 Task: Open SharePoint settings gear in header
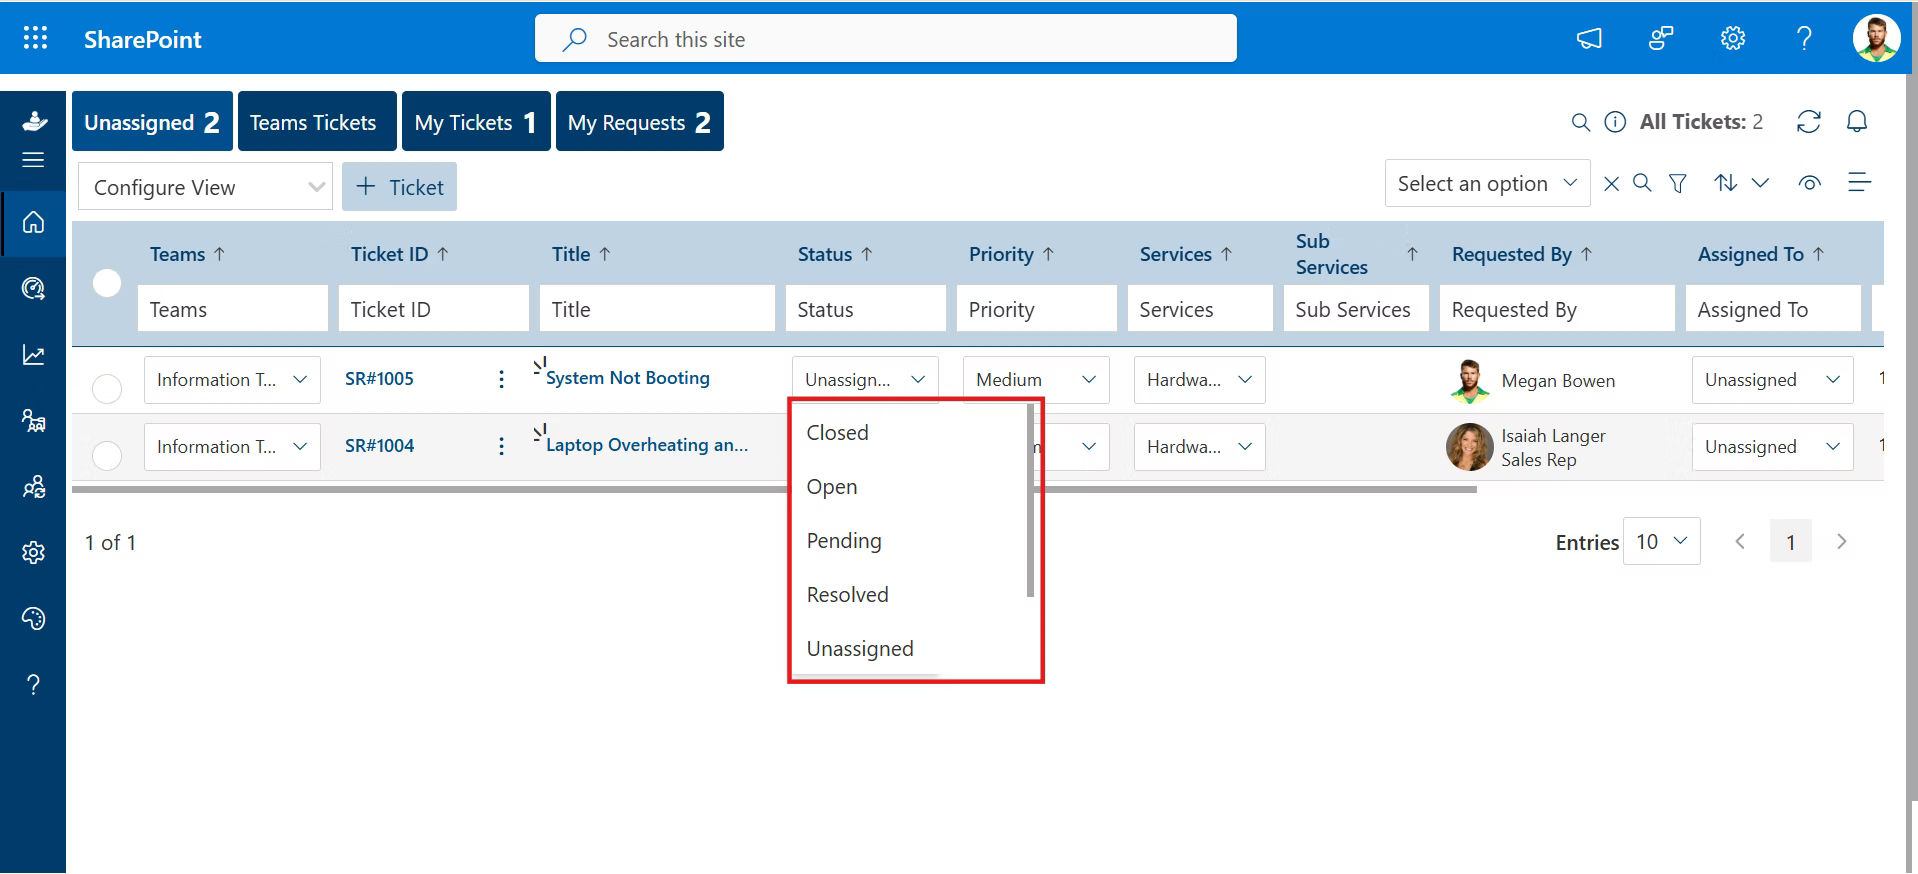[x=1733, y=39]
